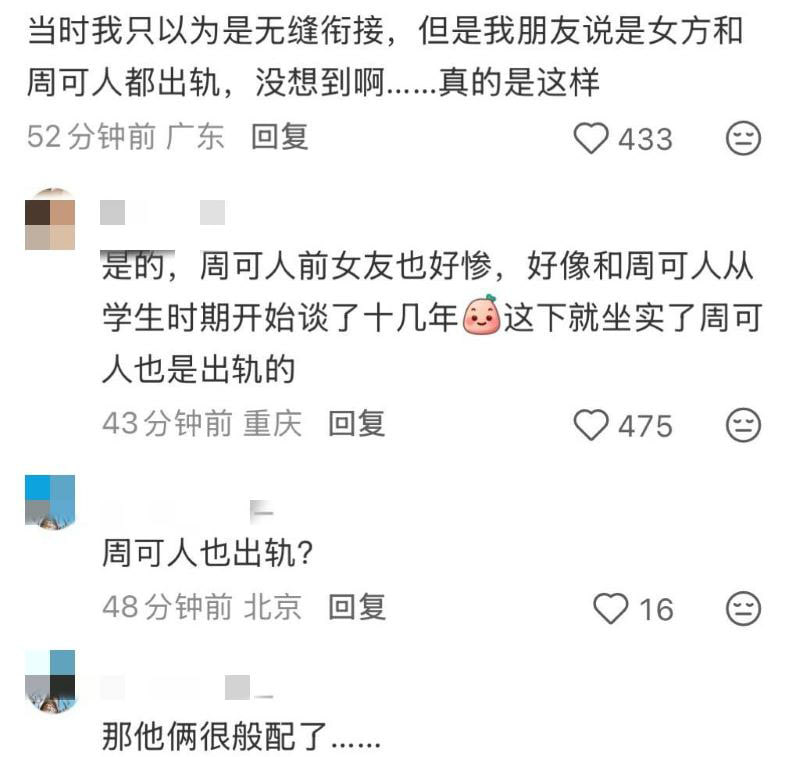800x757 pixels.
Task: Reply to the Guangdong comment posted 52 minutes ago
Action: 280,137
